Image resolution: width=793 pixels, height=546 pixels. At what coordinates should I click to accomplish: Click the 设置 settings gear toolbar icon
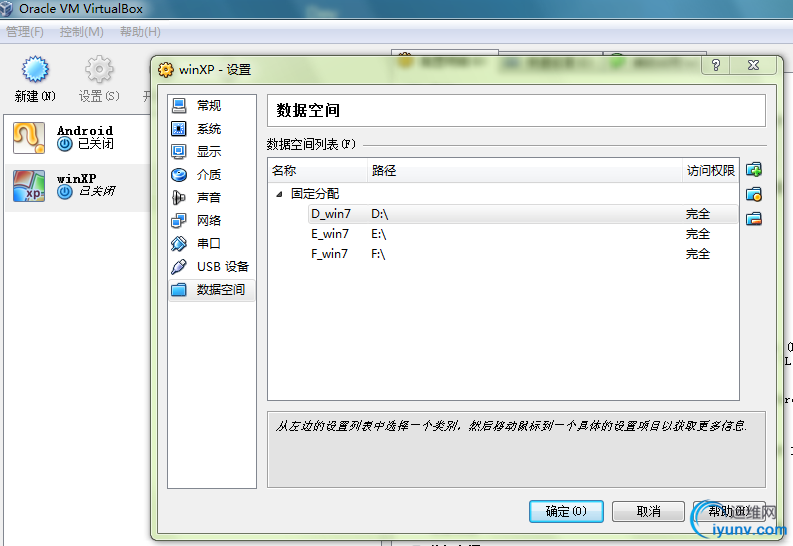99,69
